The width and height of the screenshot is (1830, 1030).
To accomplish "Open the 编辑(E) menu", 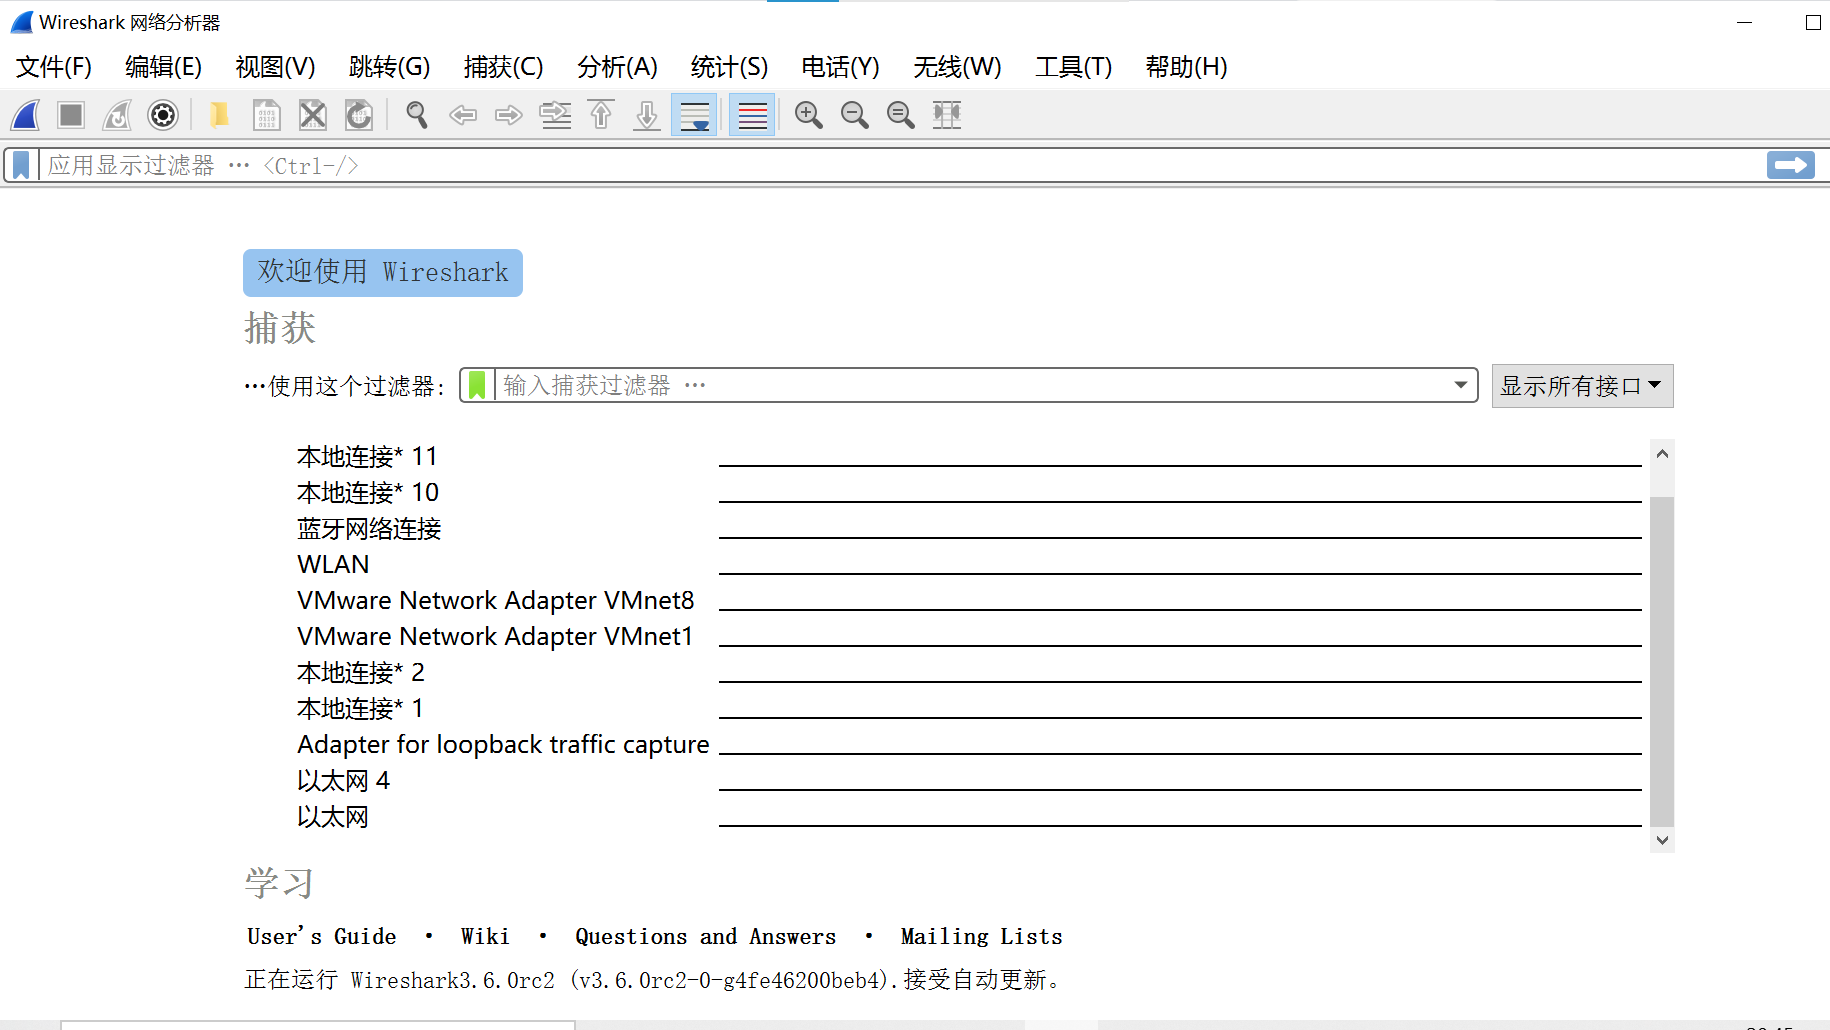I will click(x=164, y=67).
